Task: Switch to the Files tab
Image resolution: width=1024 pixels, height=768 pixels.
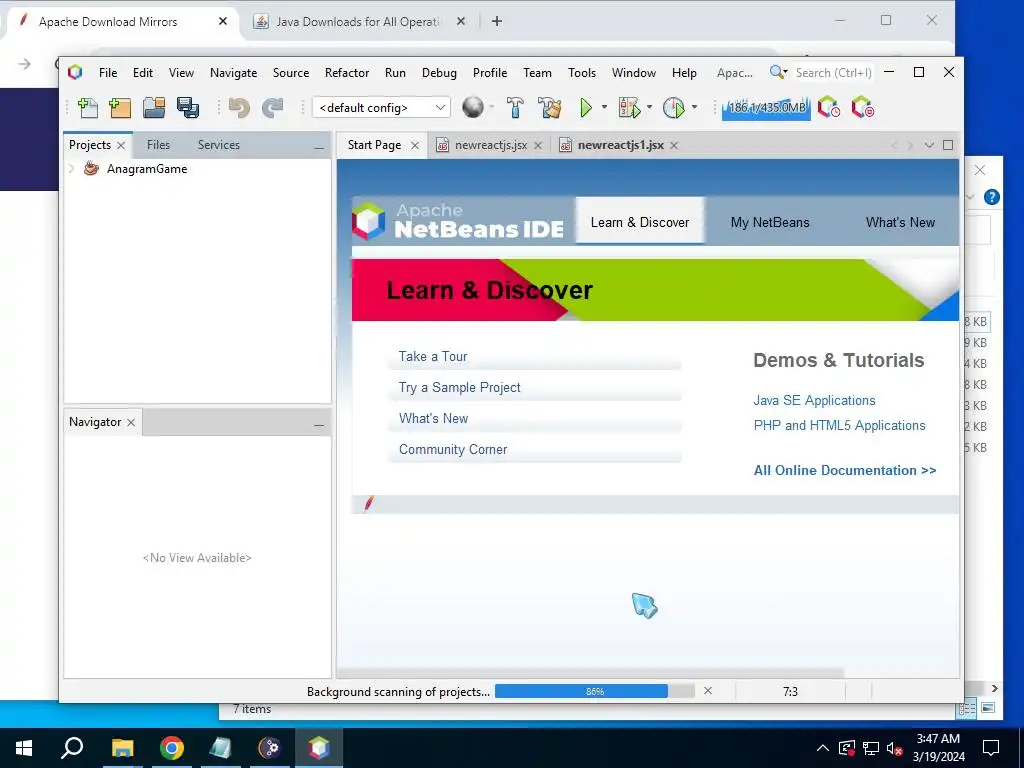Action: 158,145
